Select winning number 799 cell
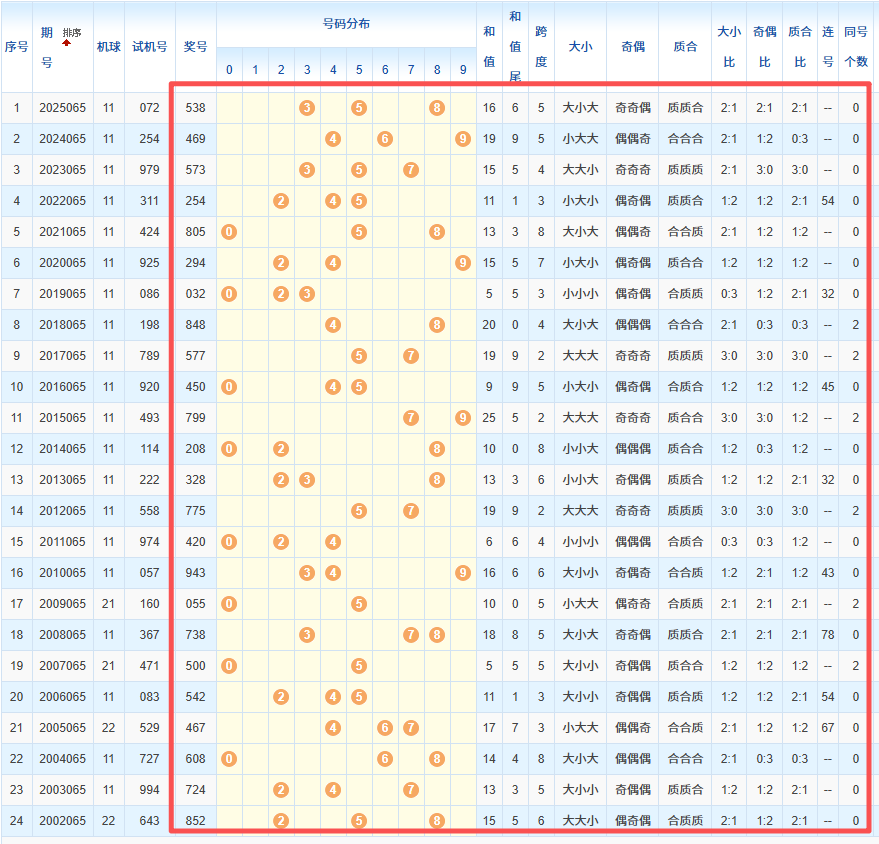Image resolution: width=879 pixels, height=844 pixels. click(196, 418)
